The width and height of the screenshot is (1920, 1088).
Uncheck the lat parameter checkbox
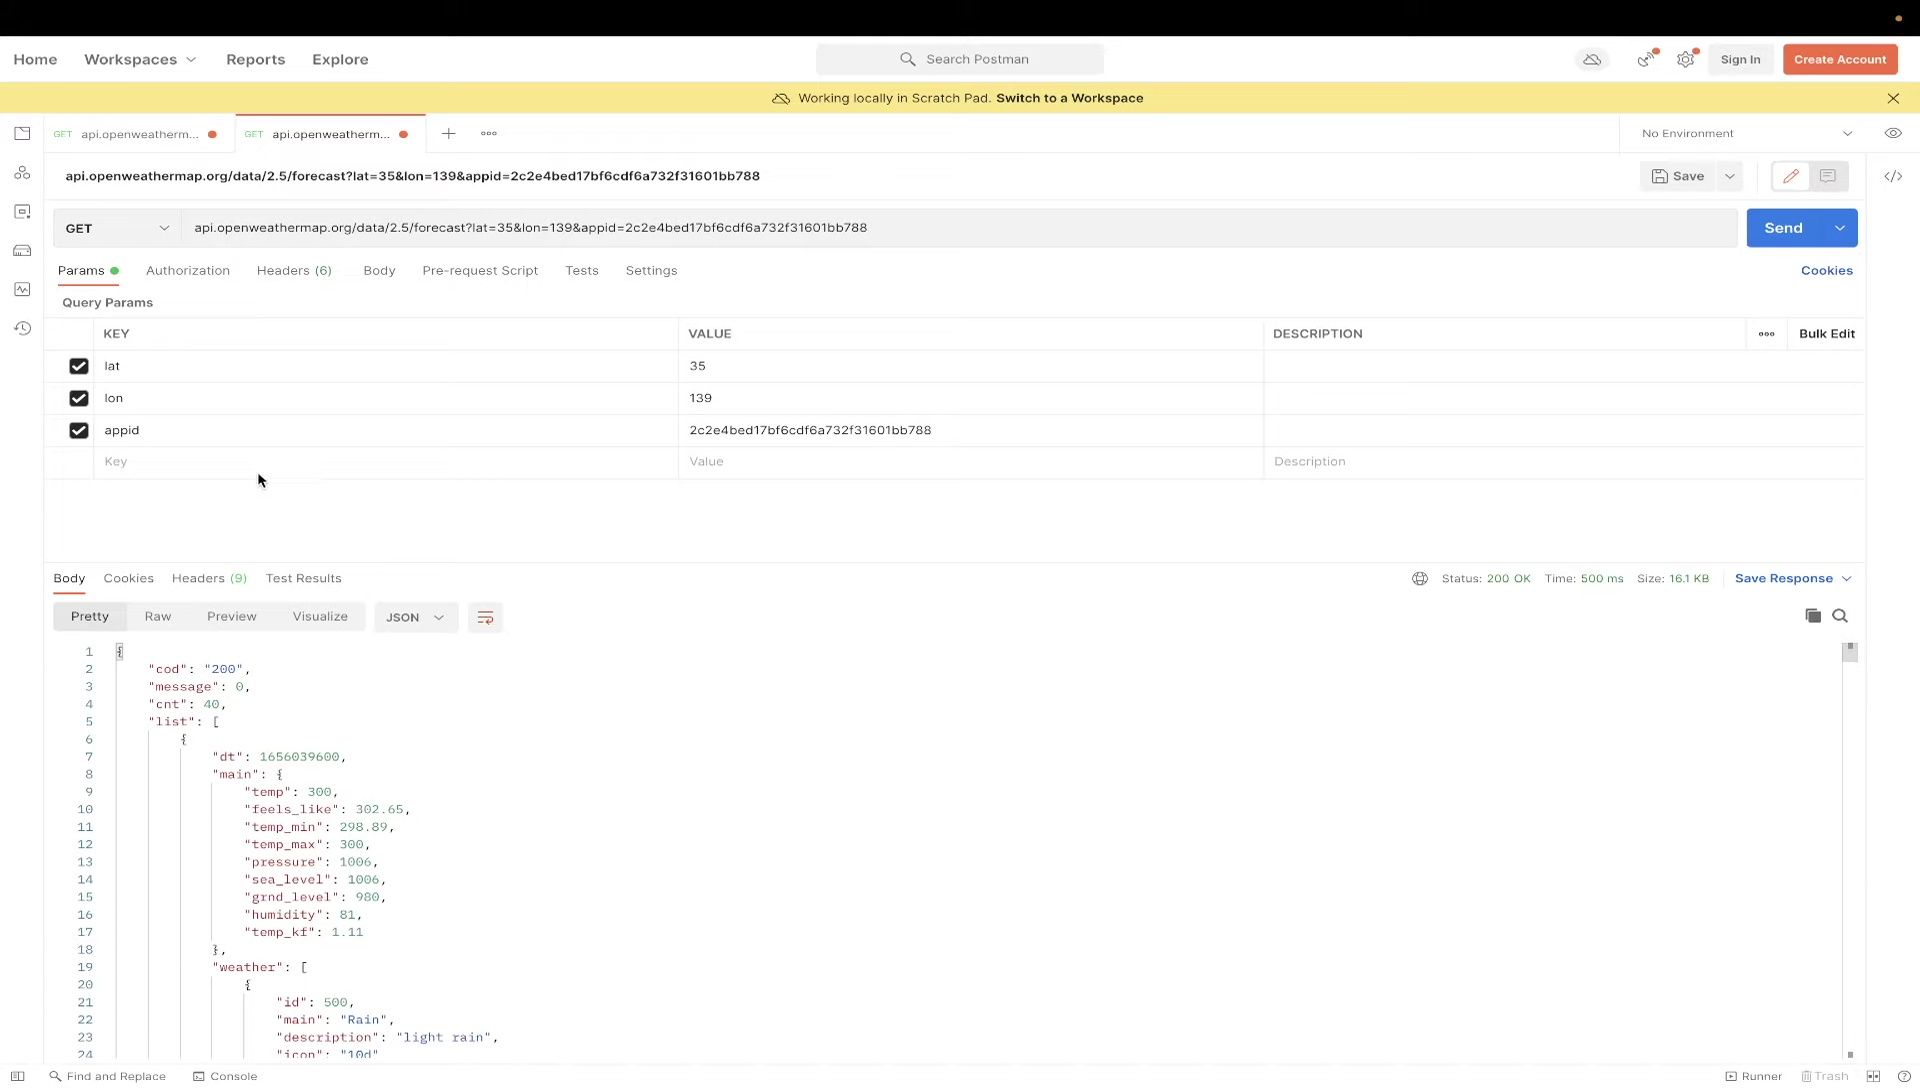pos(79,366)
